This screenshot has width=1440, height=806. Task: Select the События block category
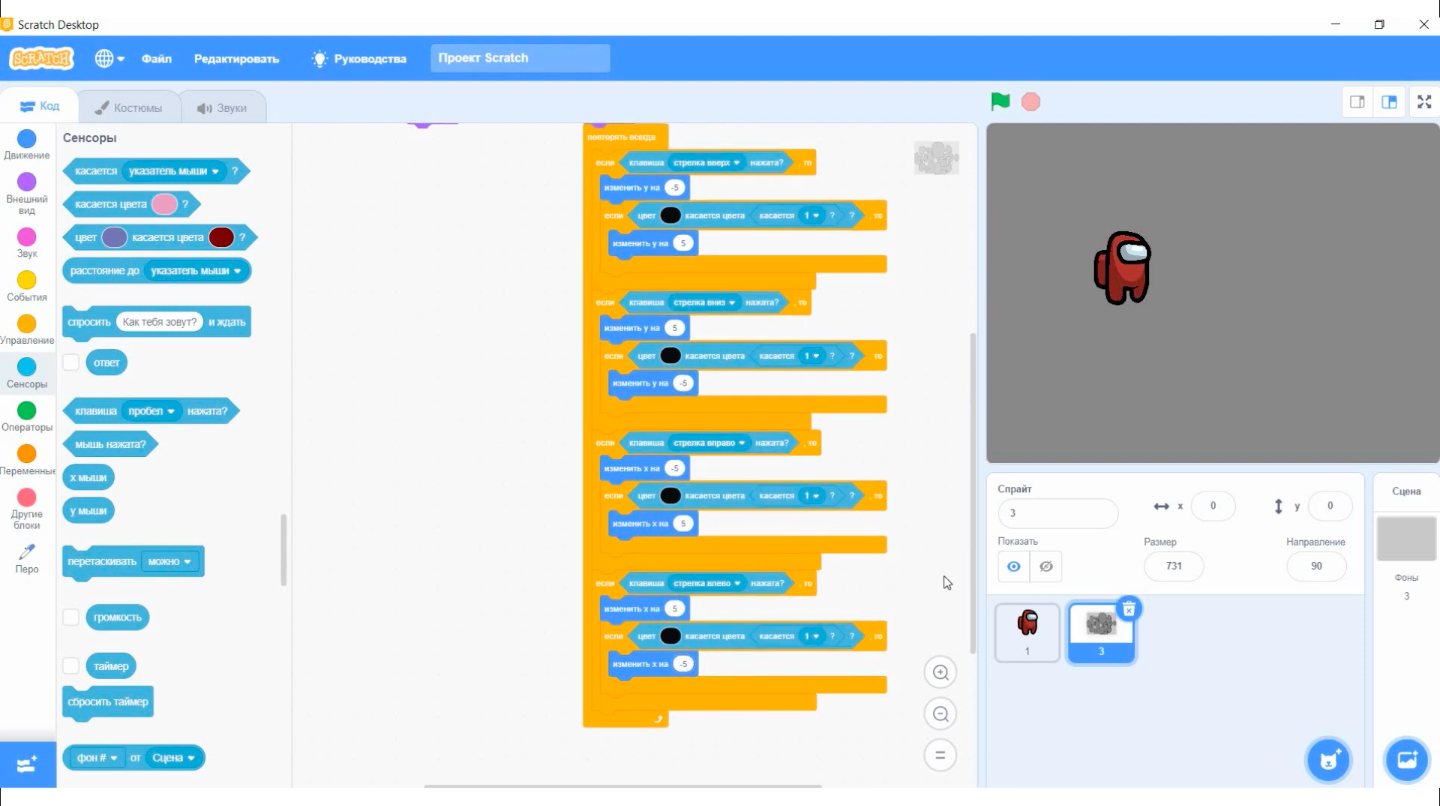27,286
